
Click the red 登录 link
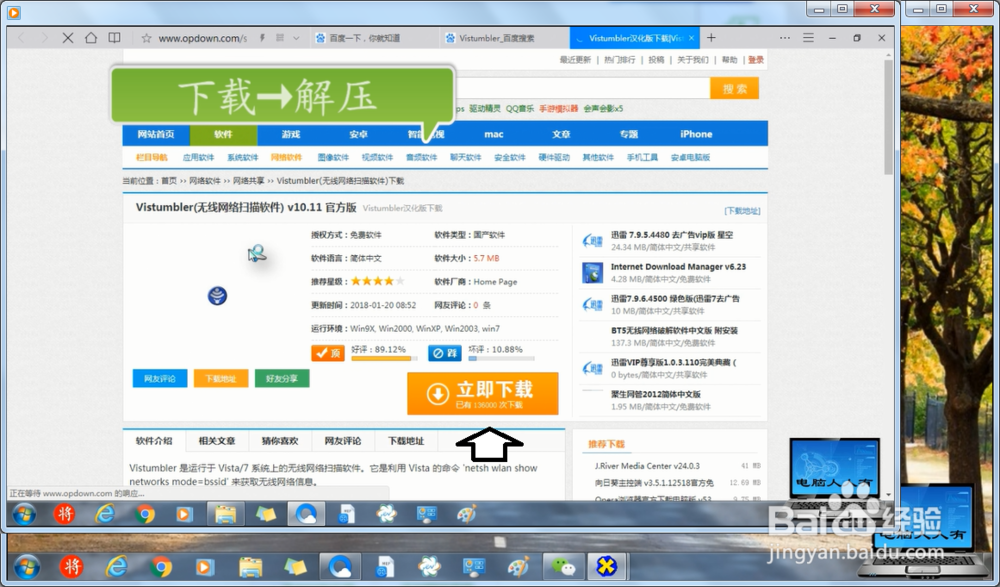point(756,60)
